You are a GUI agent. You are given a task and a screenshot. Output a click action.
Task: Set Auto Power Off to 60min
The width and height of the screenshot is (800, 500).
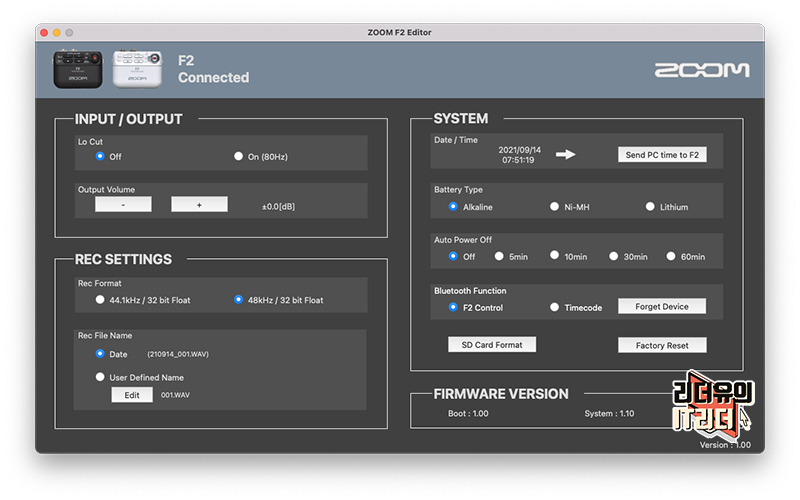pyautogui.click(x=671, y=256)
